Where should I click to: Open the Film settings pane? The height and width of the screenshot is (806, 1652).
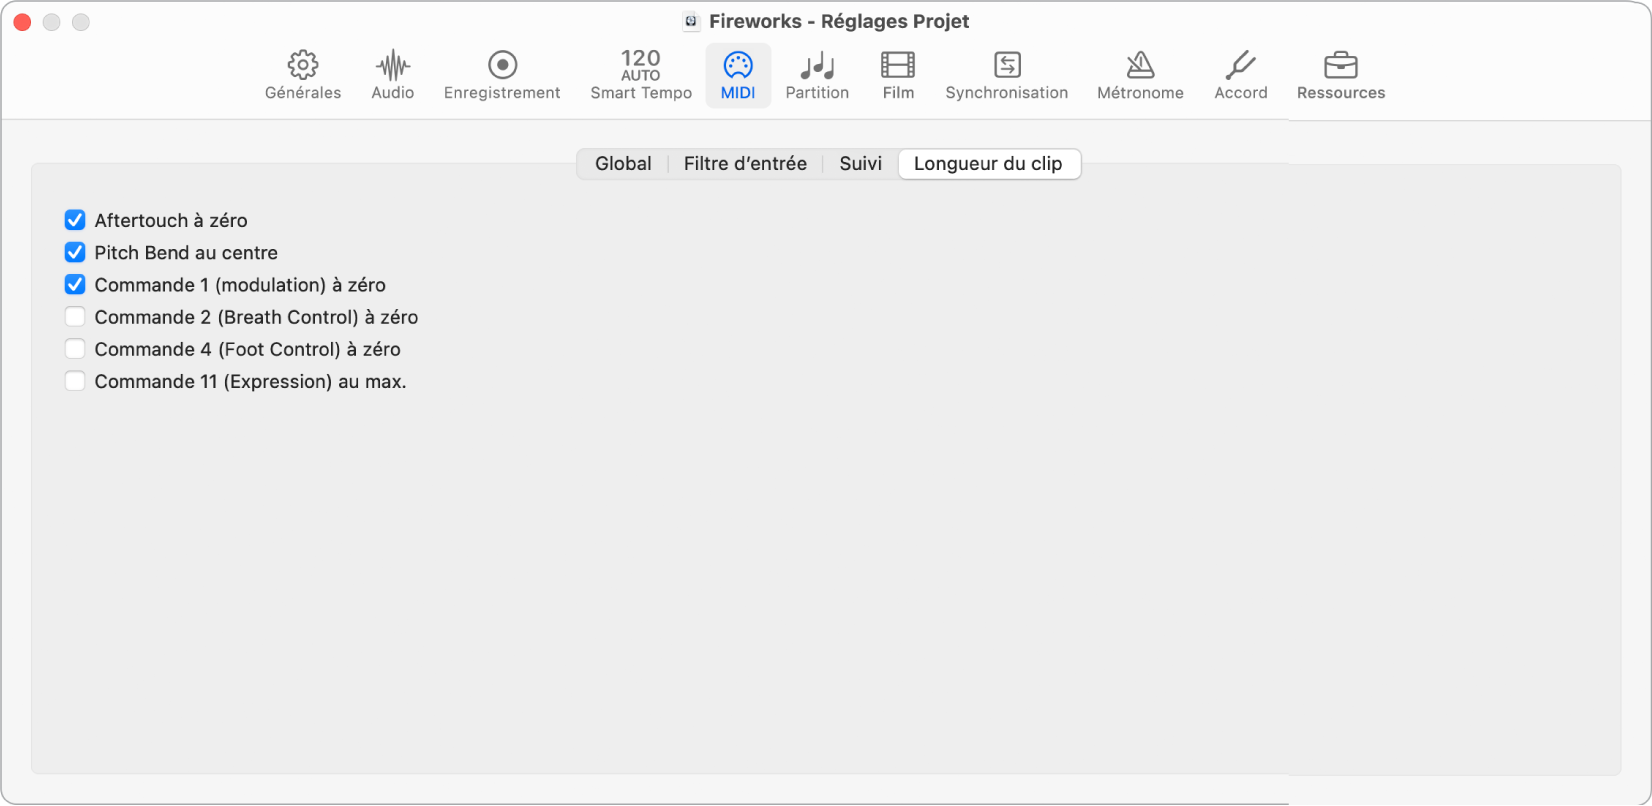point(898,76)
